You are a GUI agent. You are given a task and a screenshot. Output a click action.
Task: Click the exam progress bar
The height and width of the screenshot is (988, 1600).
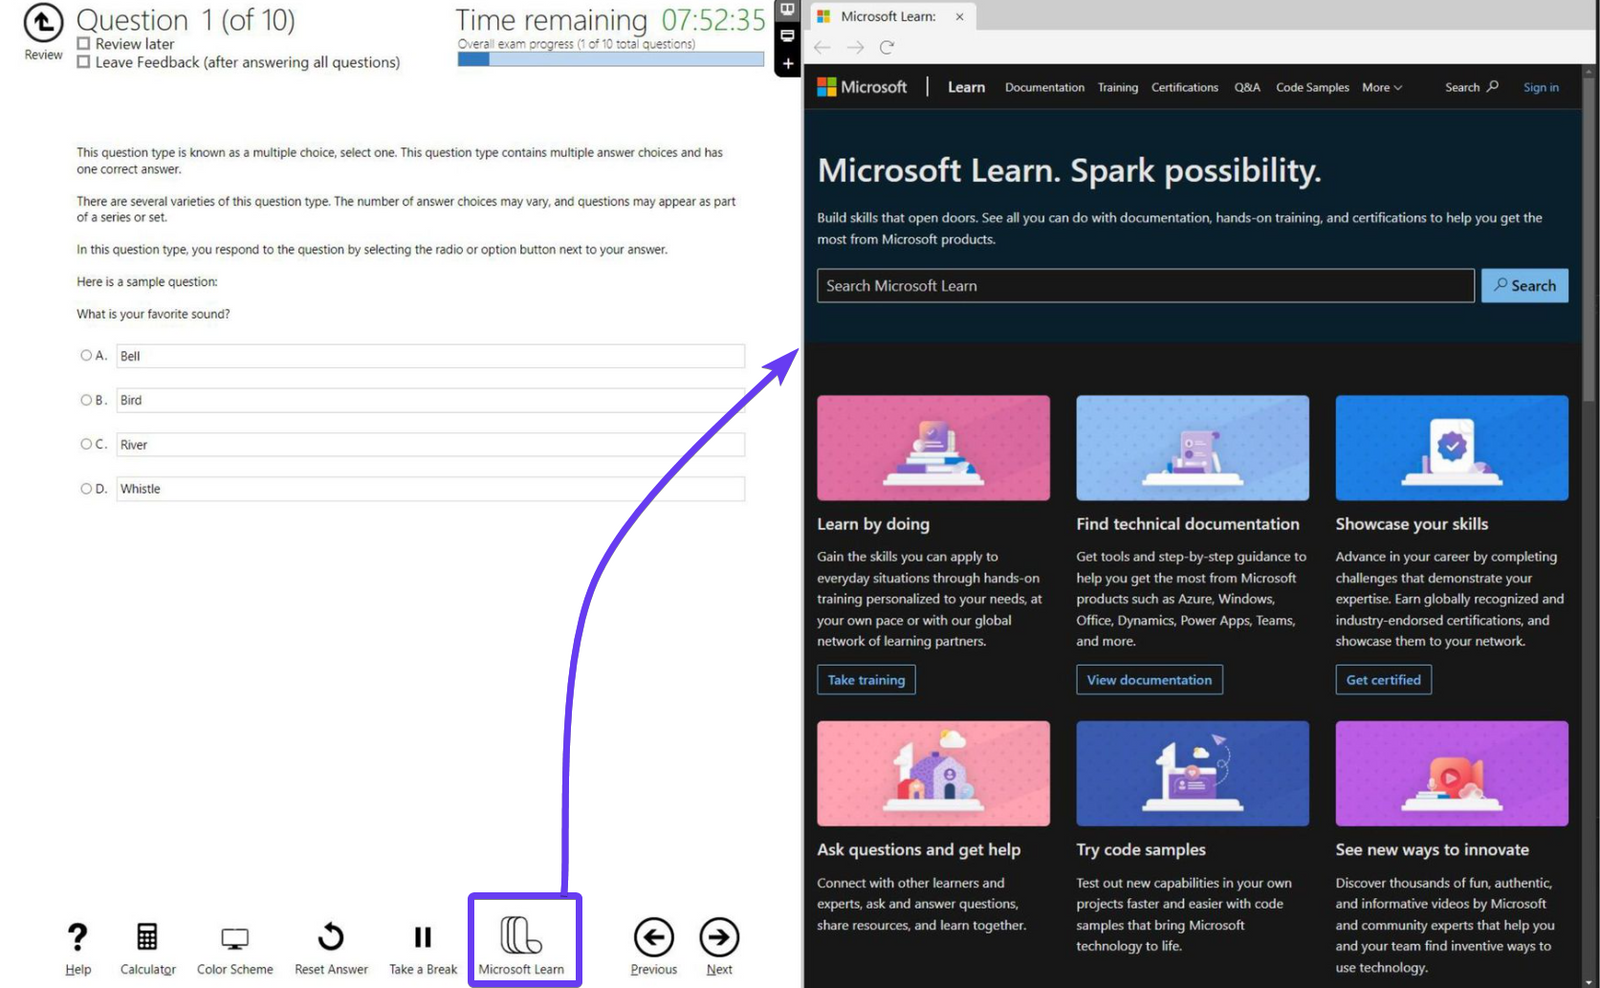click(610, 58)
